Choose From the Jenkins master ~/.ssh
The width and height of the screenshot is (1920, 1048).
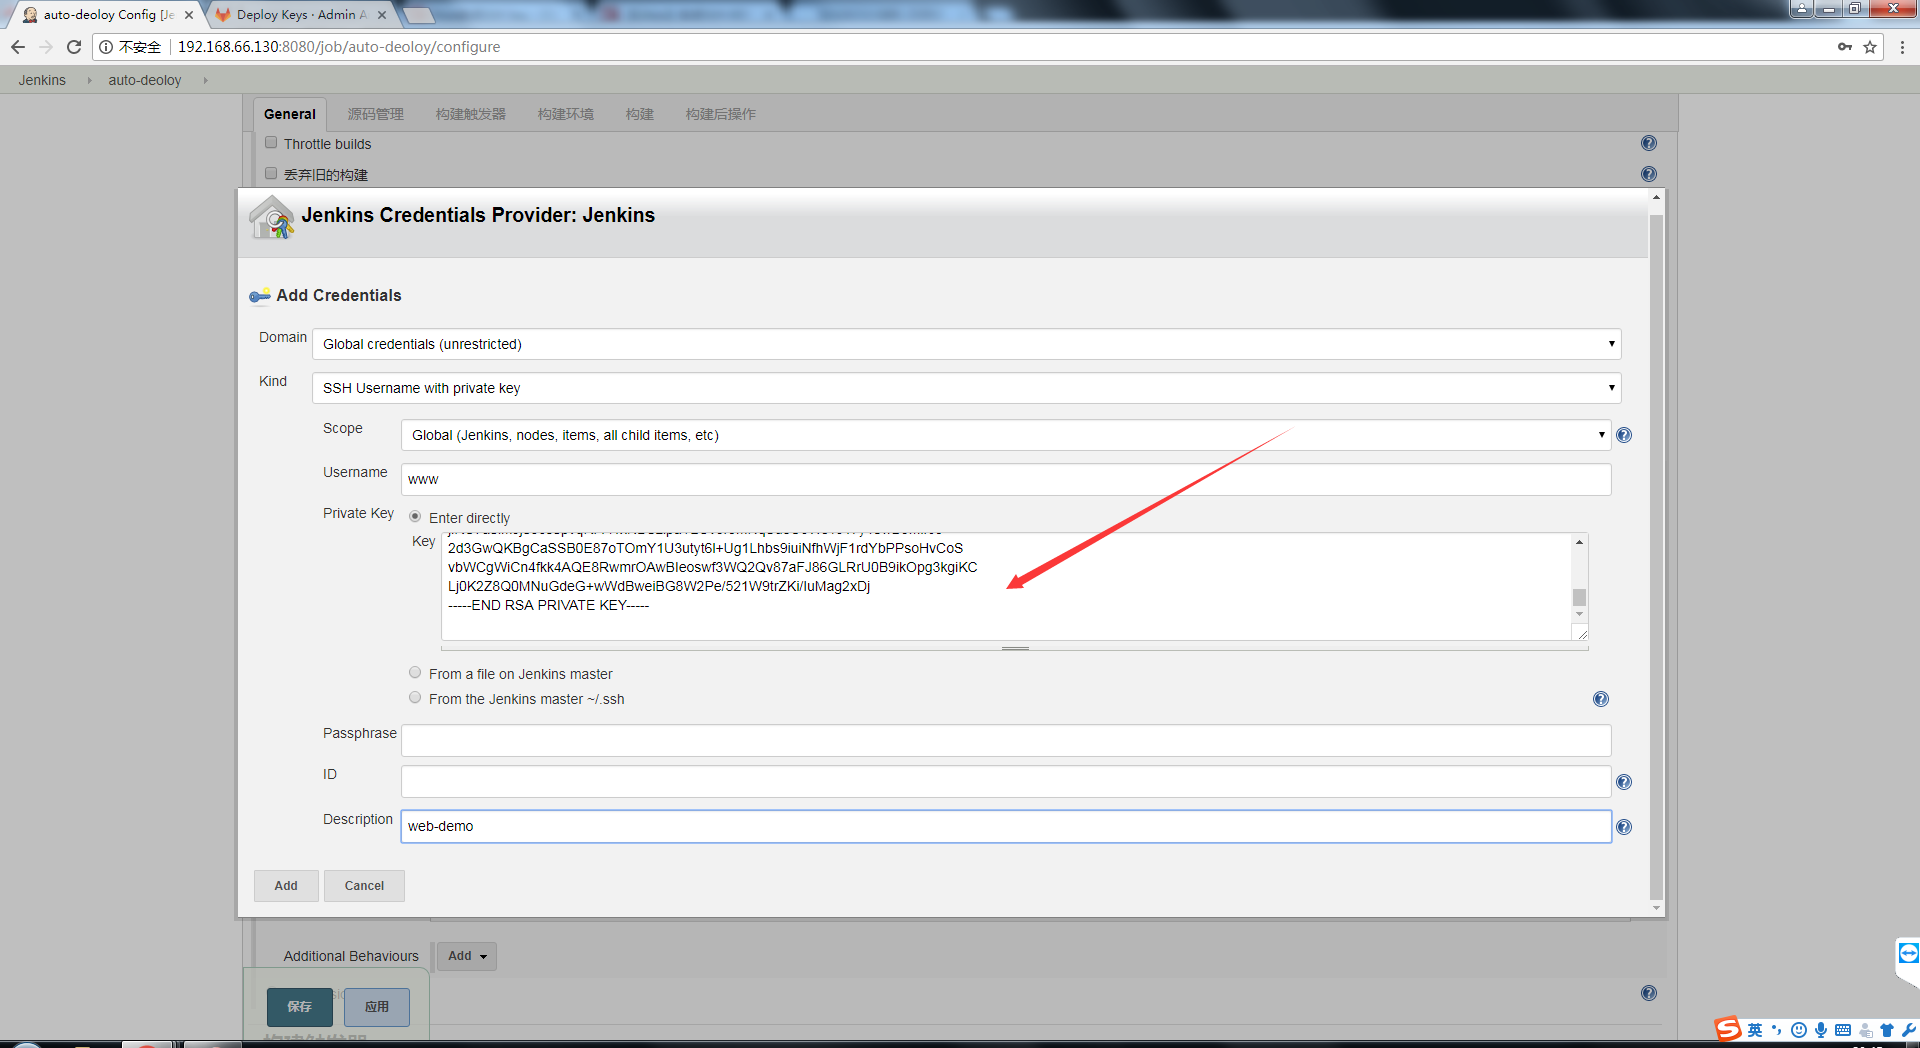415,698
